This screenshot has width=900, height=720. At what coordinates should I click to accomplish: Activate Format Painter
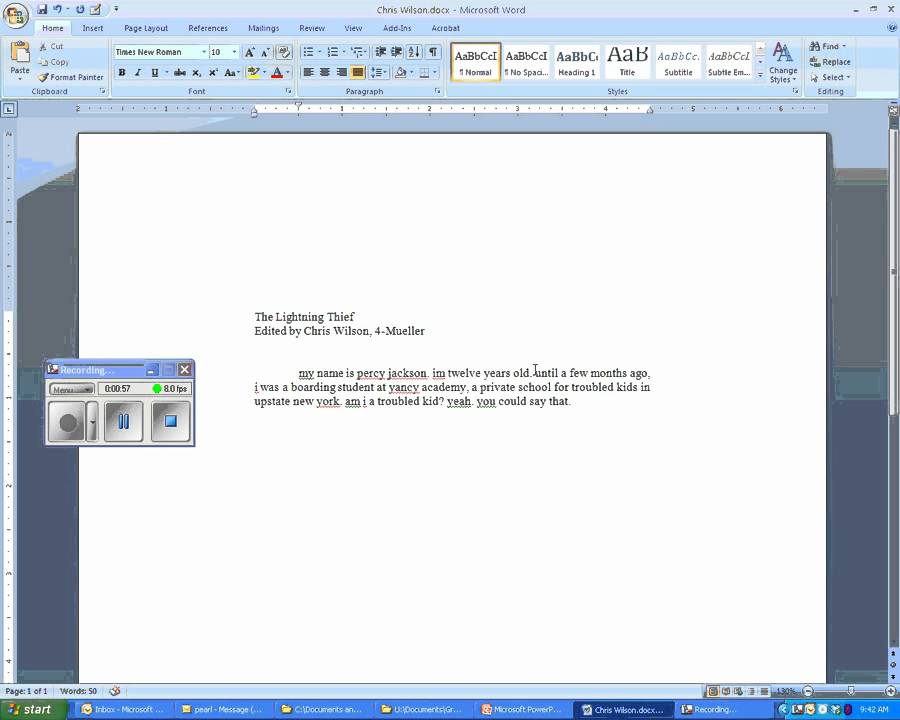(71, 77)
